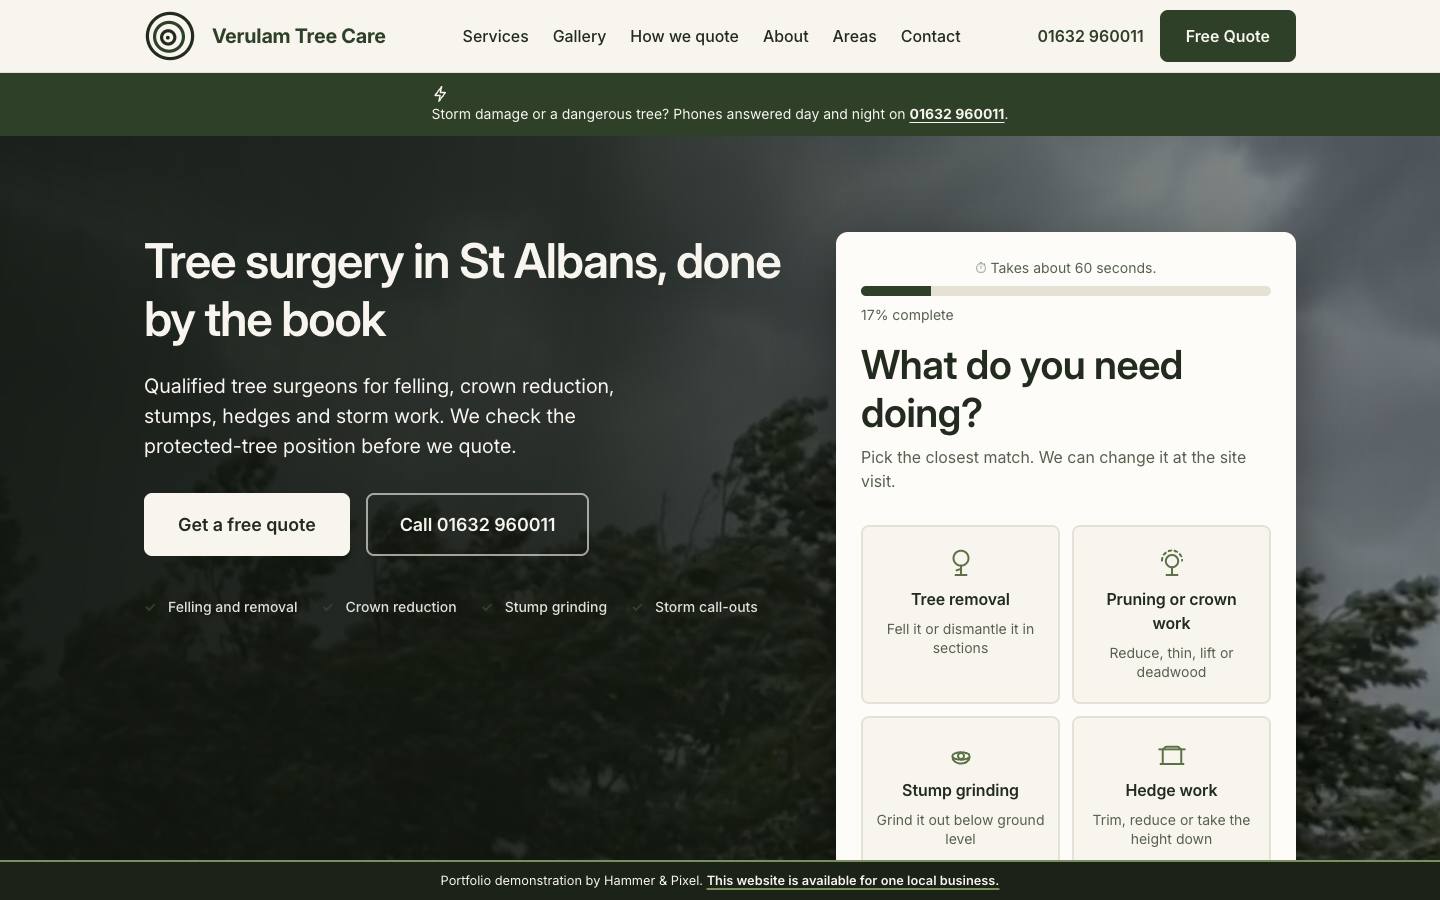The image size is (1440, 900).
Task: Go to the Contact page
Action: 930,36
